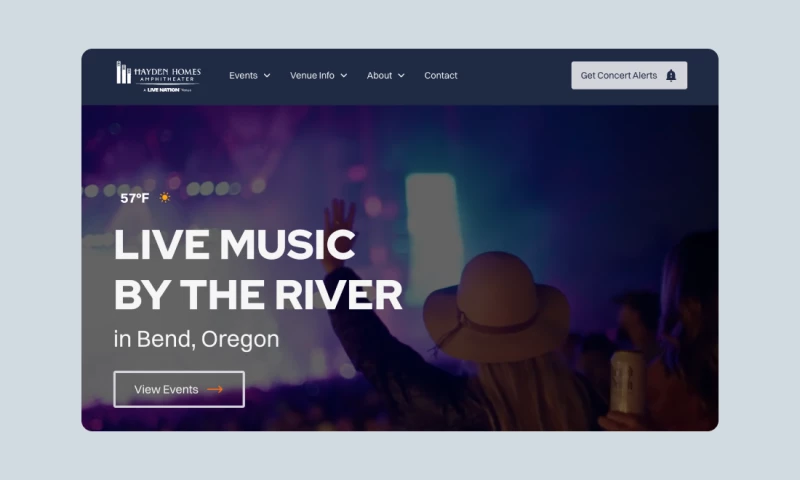This screenshot has height=480, width=800.
Task: Click the Live Nation venue text in the logo
Action: [x=168, y=90]
